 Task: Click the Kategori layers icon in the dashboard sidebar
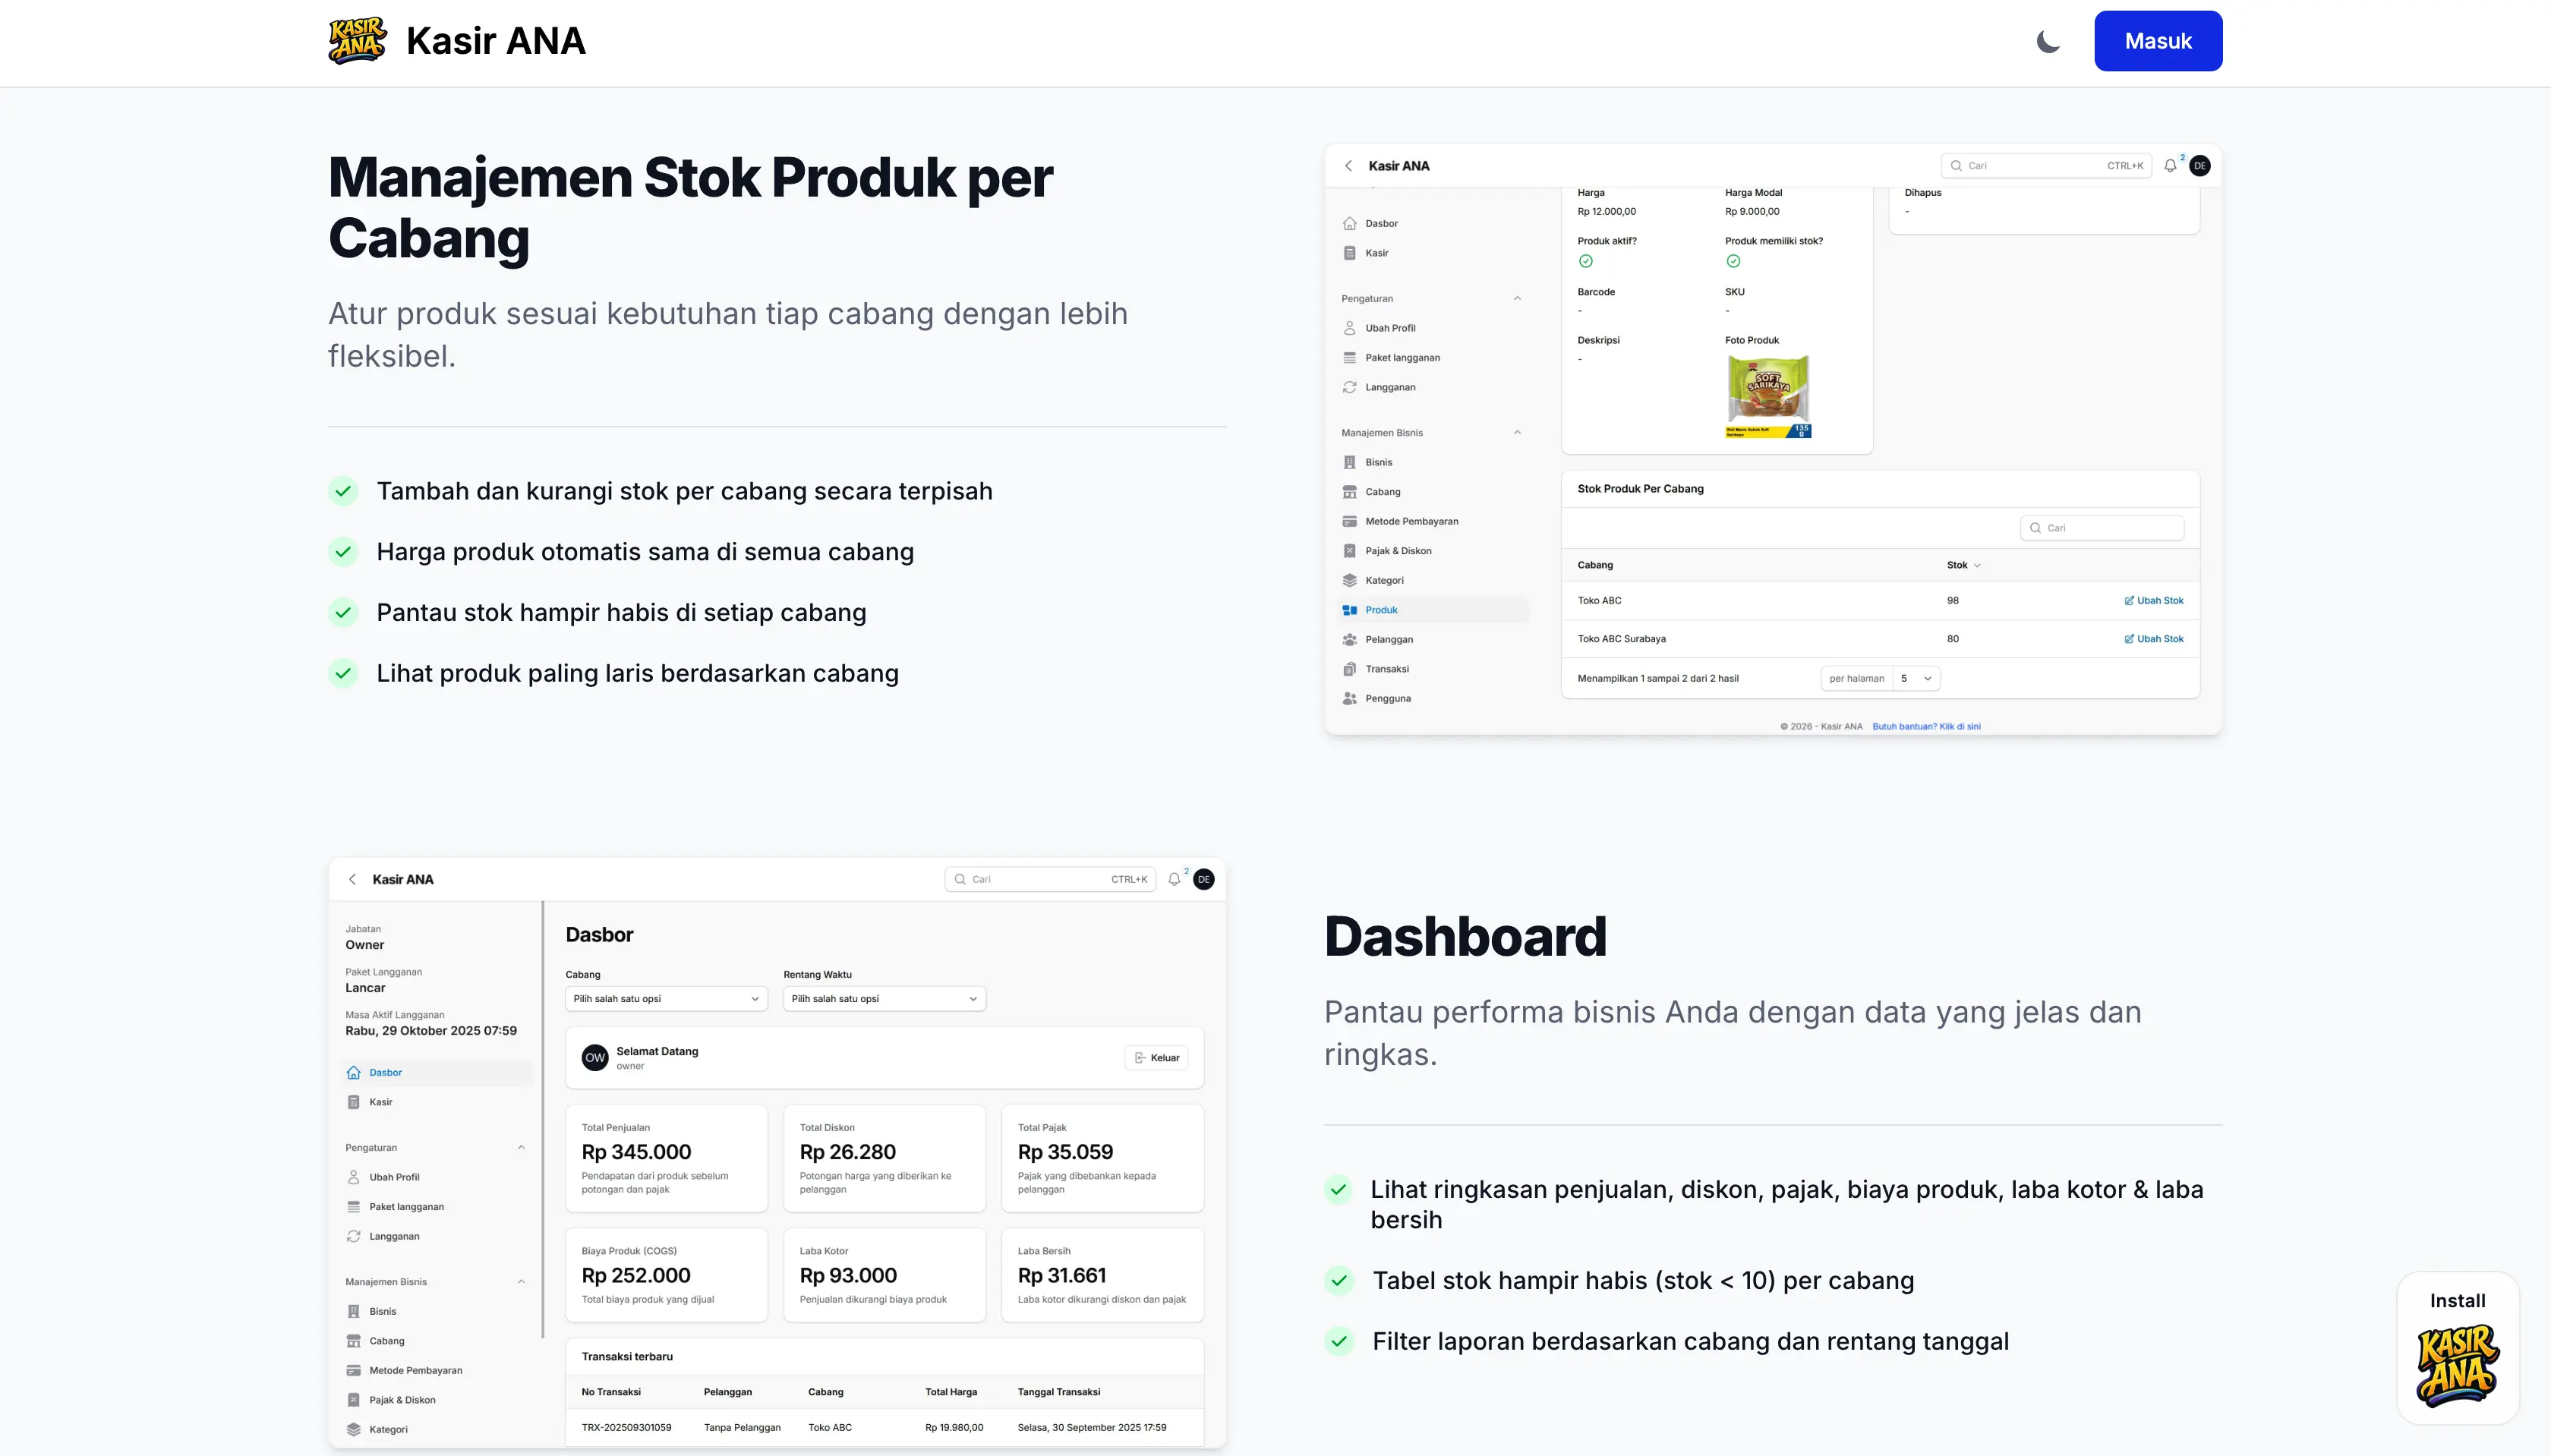click(x=353, y=1429)
